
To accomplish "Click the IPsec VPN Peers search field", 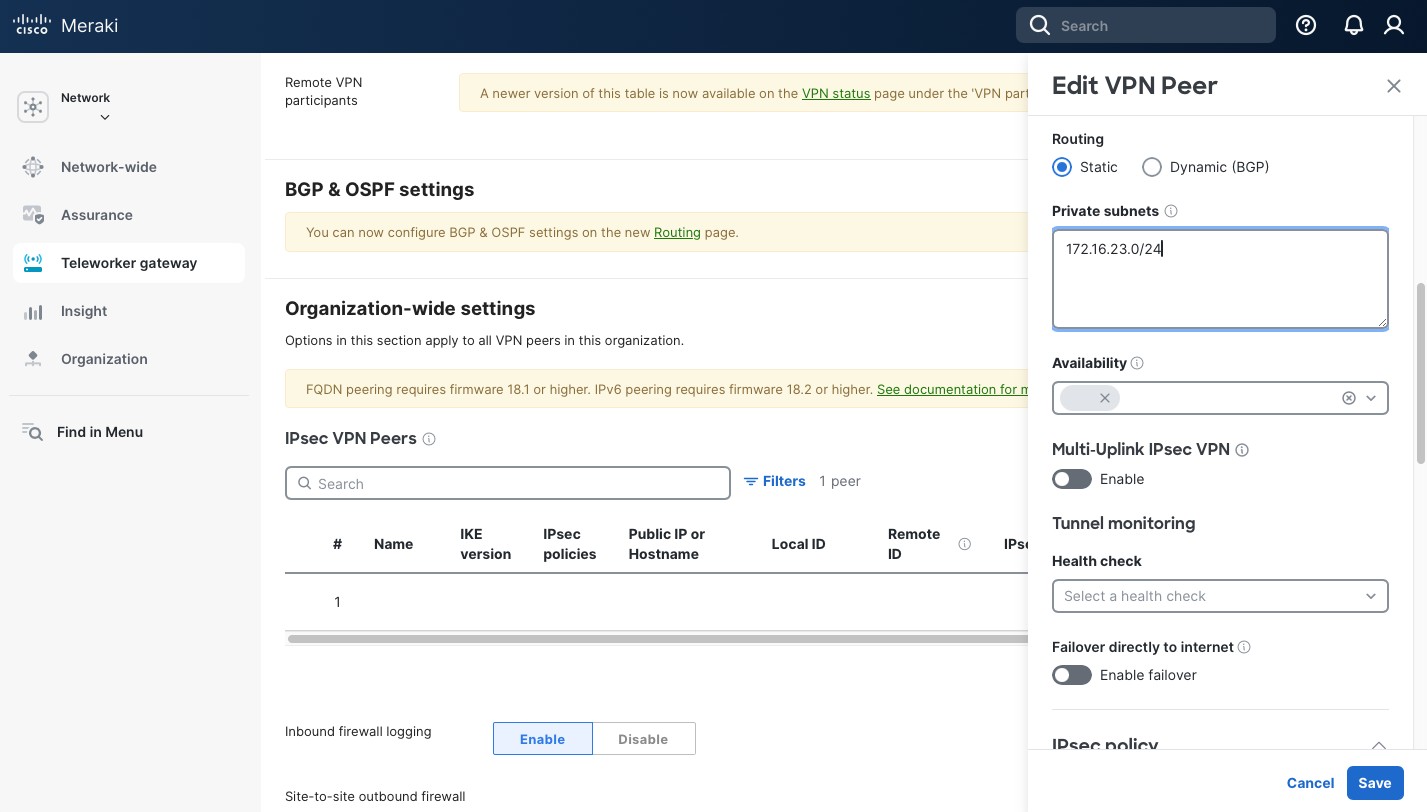I will 507,483.
